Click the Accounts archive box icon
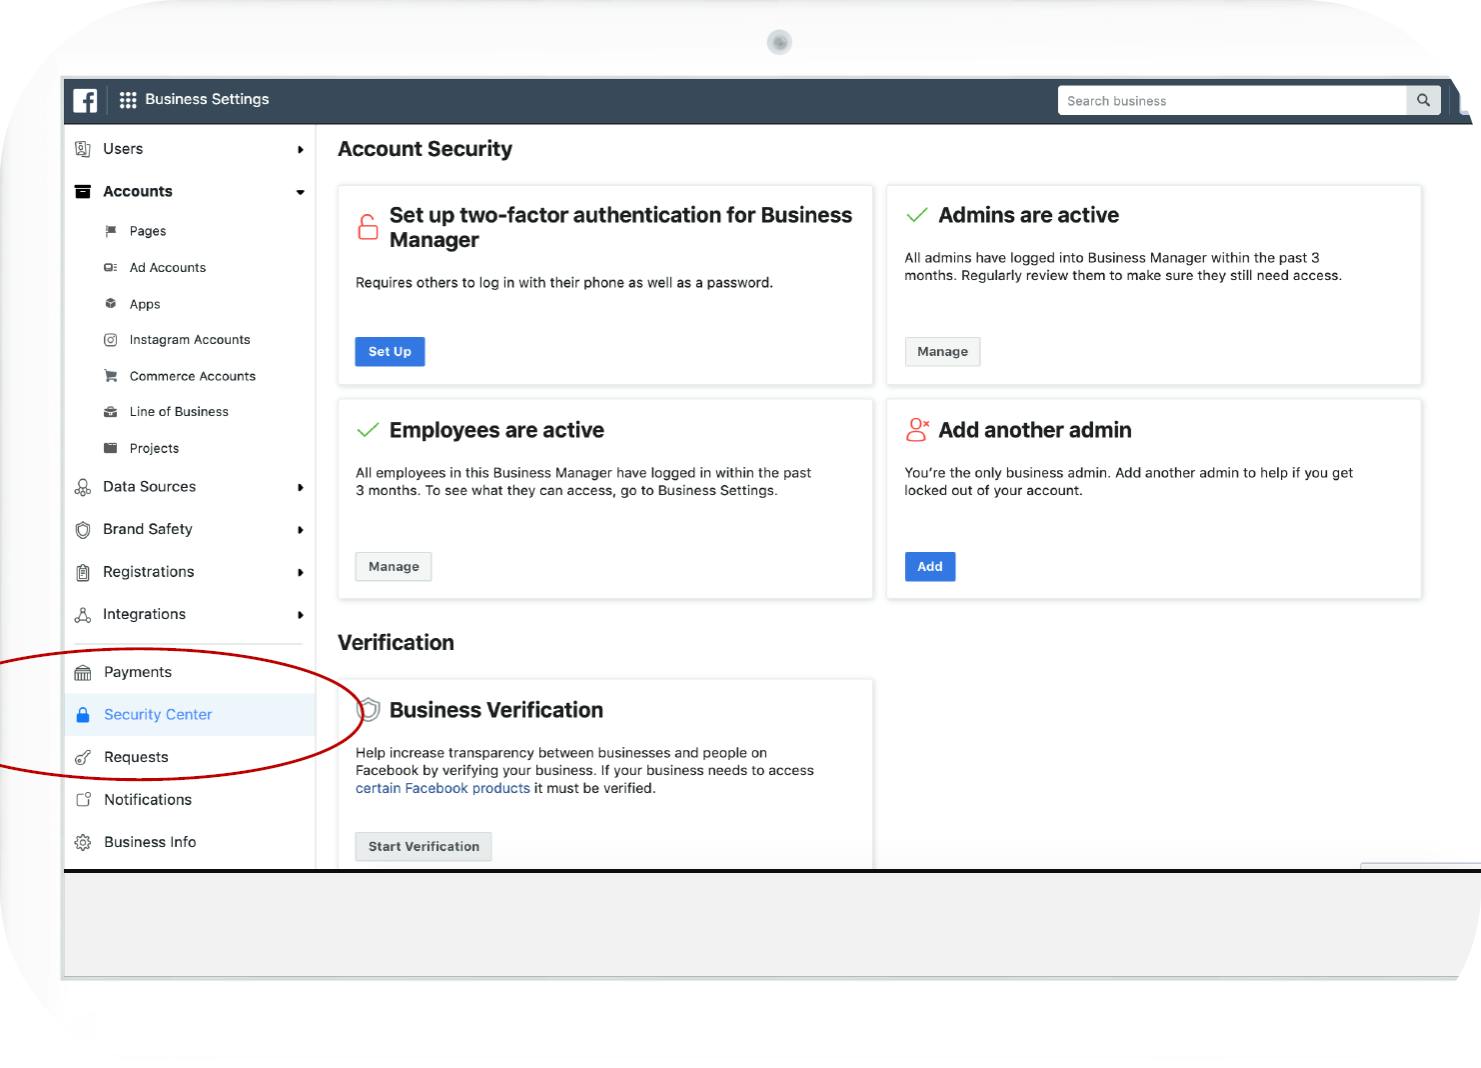 (83, 191)
